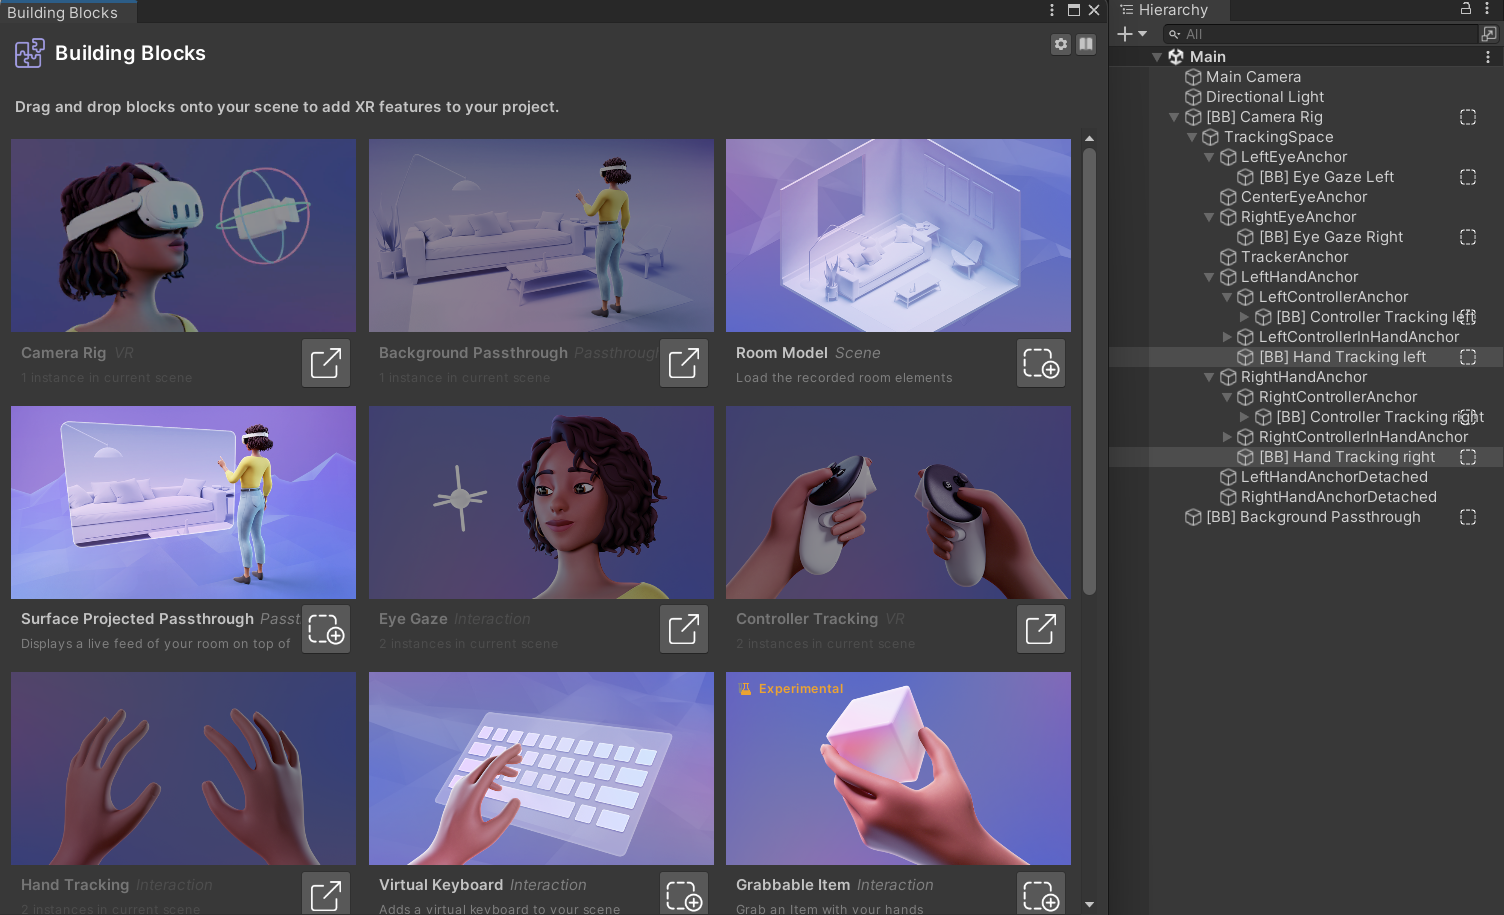This screenshot has width=1504, height=915.
Task: Switch to the Hierarchy tab
Action: (1170, 10)
